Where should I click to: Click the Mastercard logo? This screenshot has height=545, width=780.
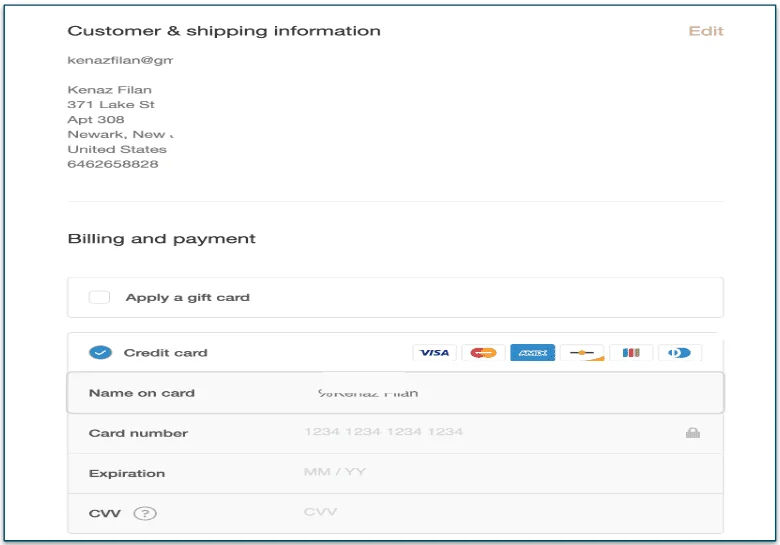tap(483, 353)
